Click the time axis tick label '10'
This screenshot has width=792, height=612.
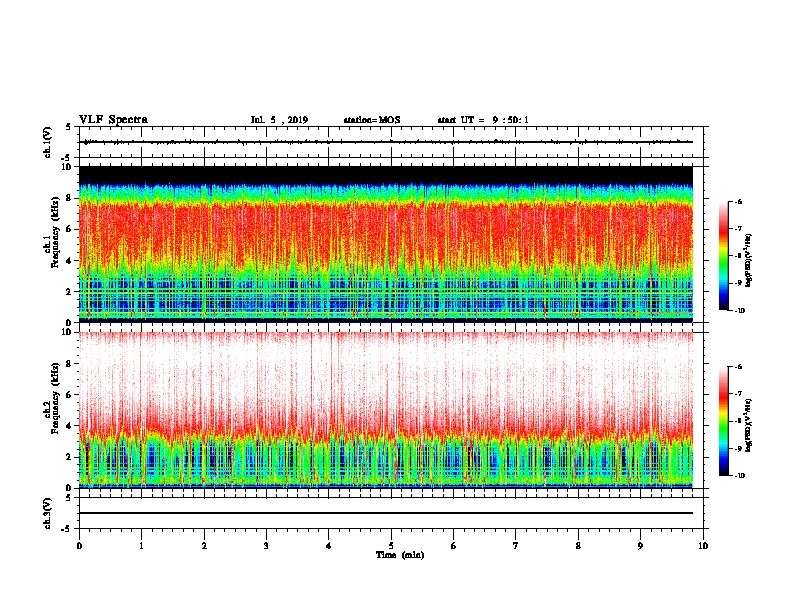tap(703, 546)
